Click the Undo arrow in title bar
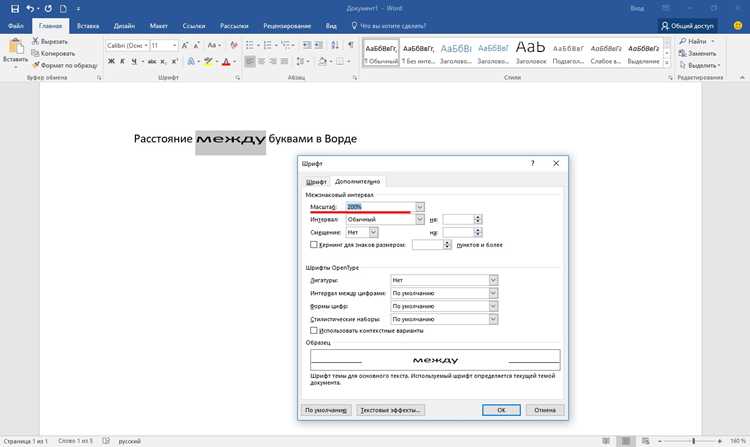Screen dimensions: 750x447 coord(30,9)
